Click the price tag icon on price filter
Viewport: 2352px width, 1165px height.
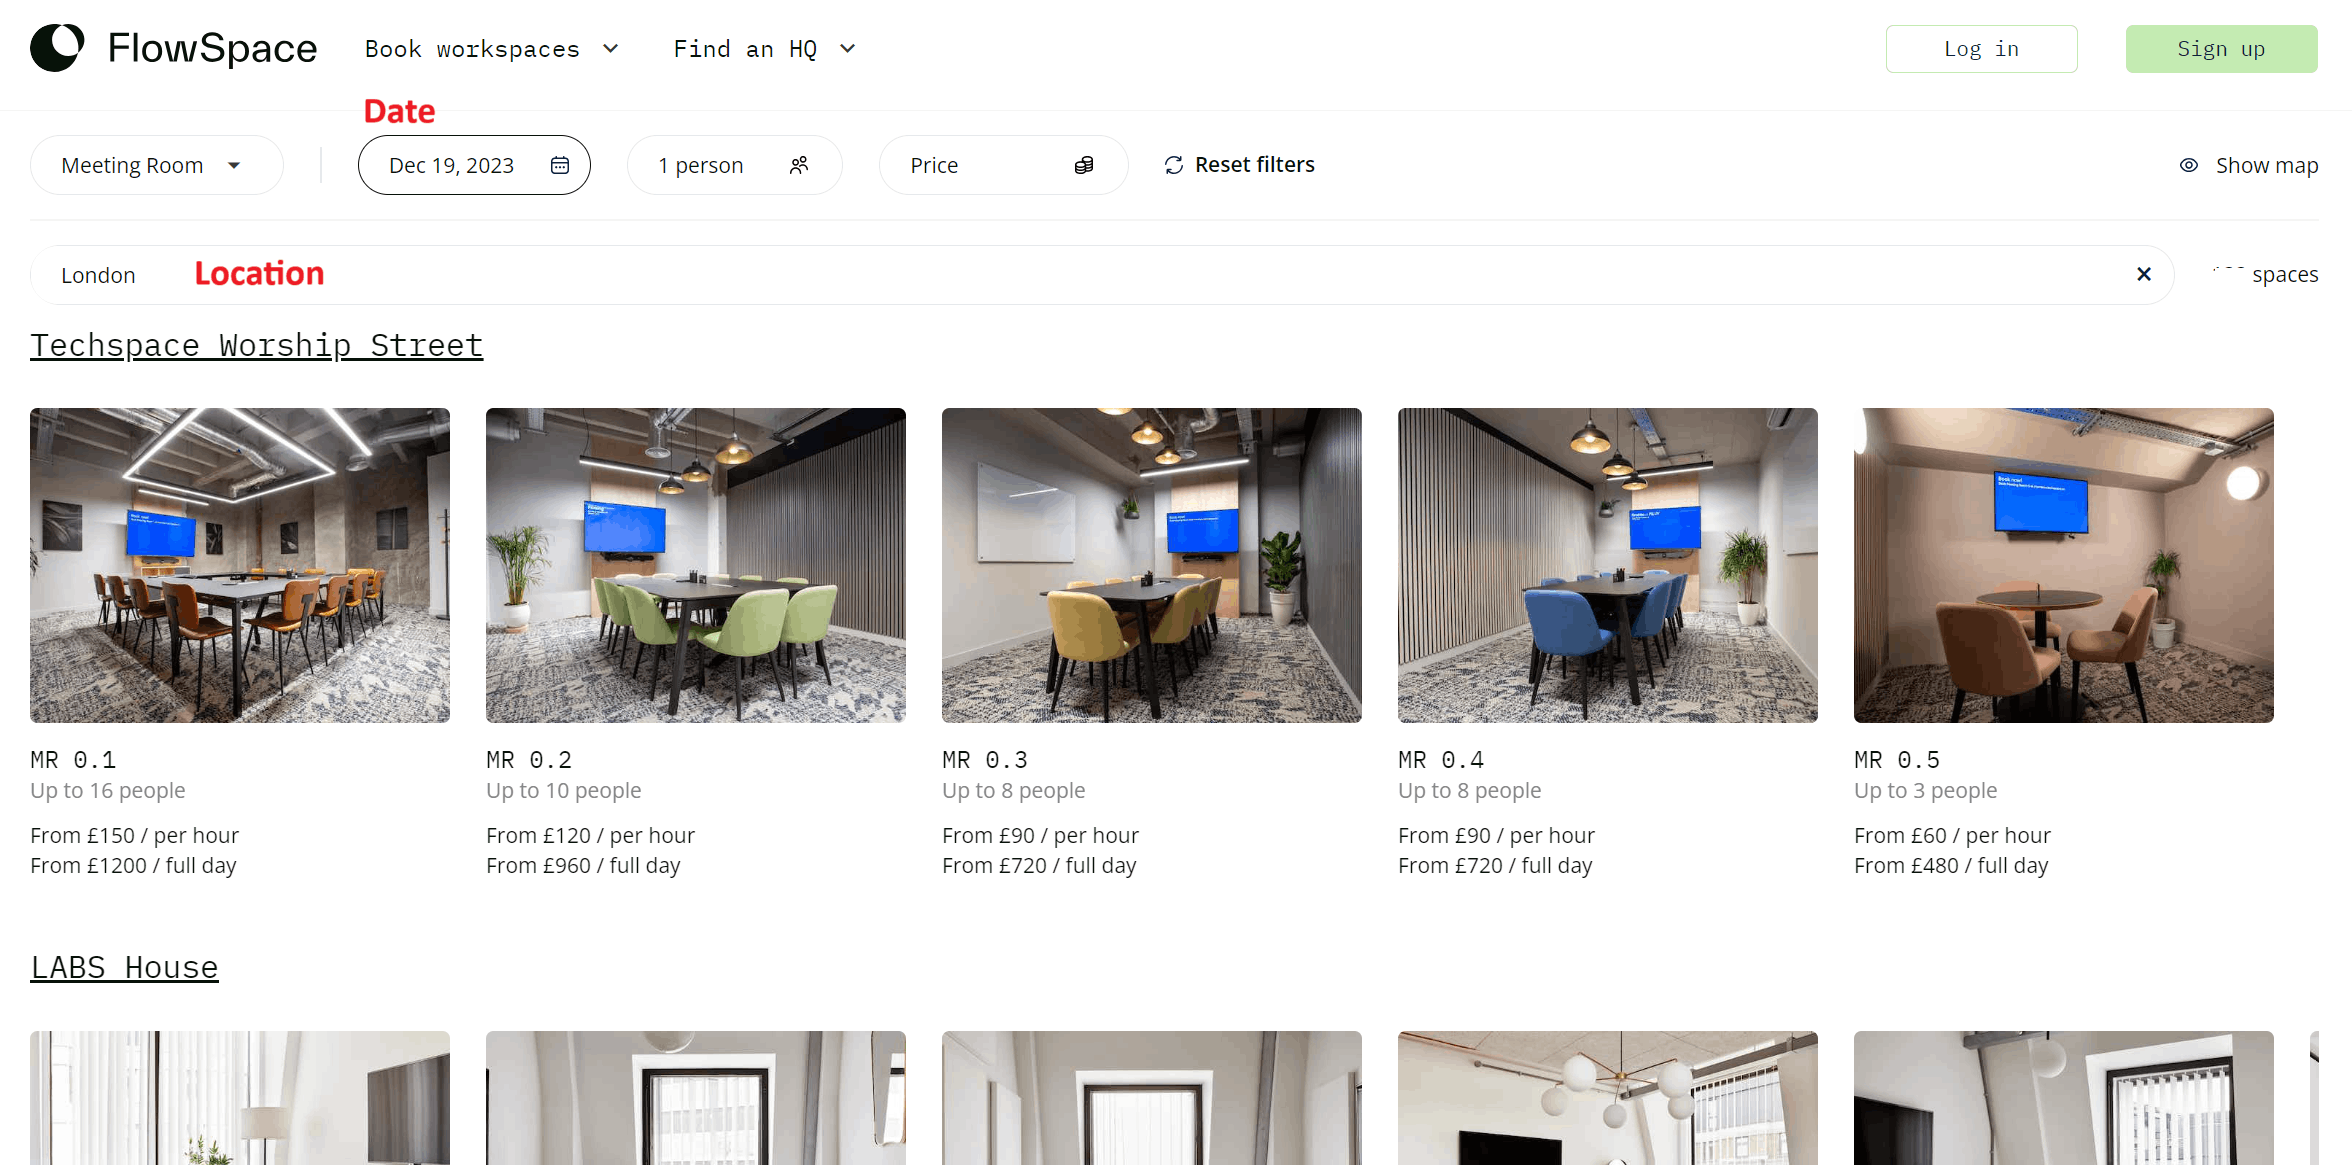pos(1084,163)
